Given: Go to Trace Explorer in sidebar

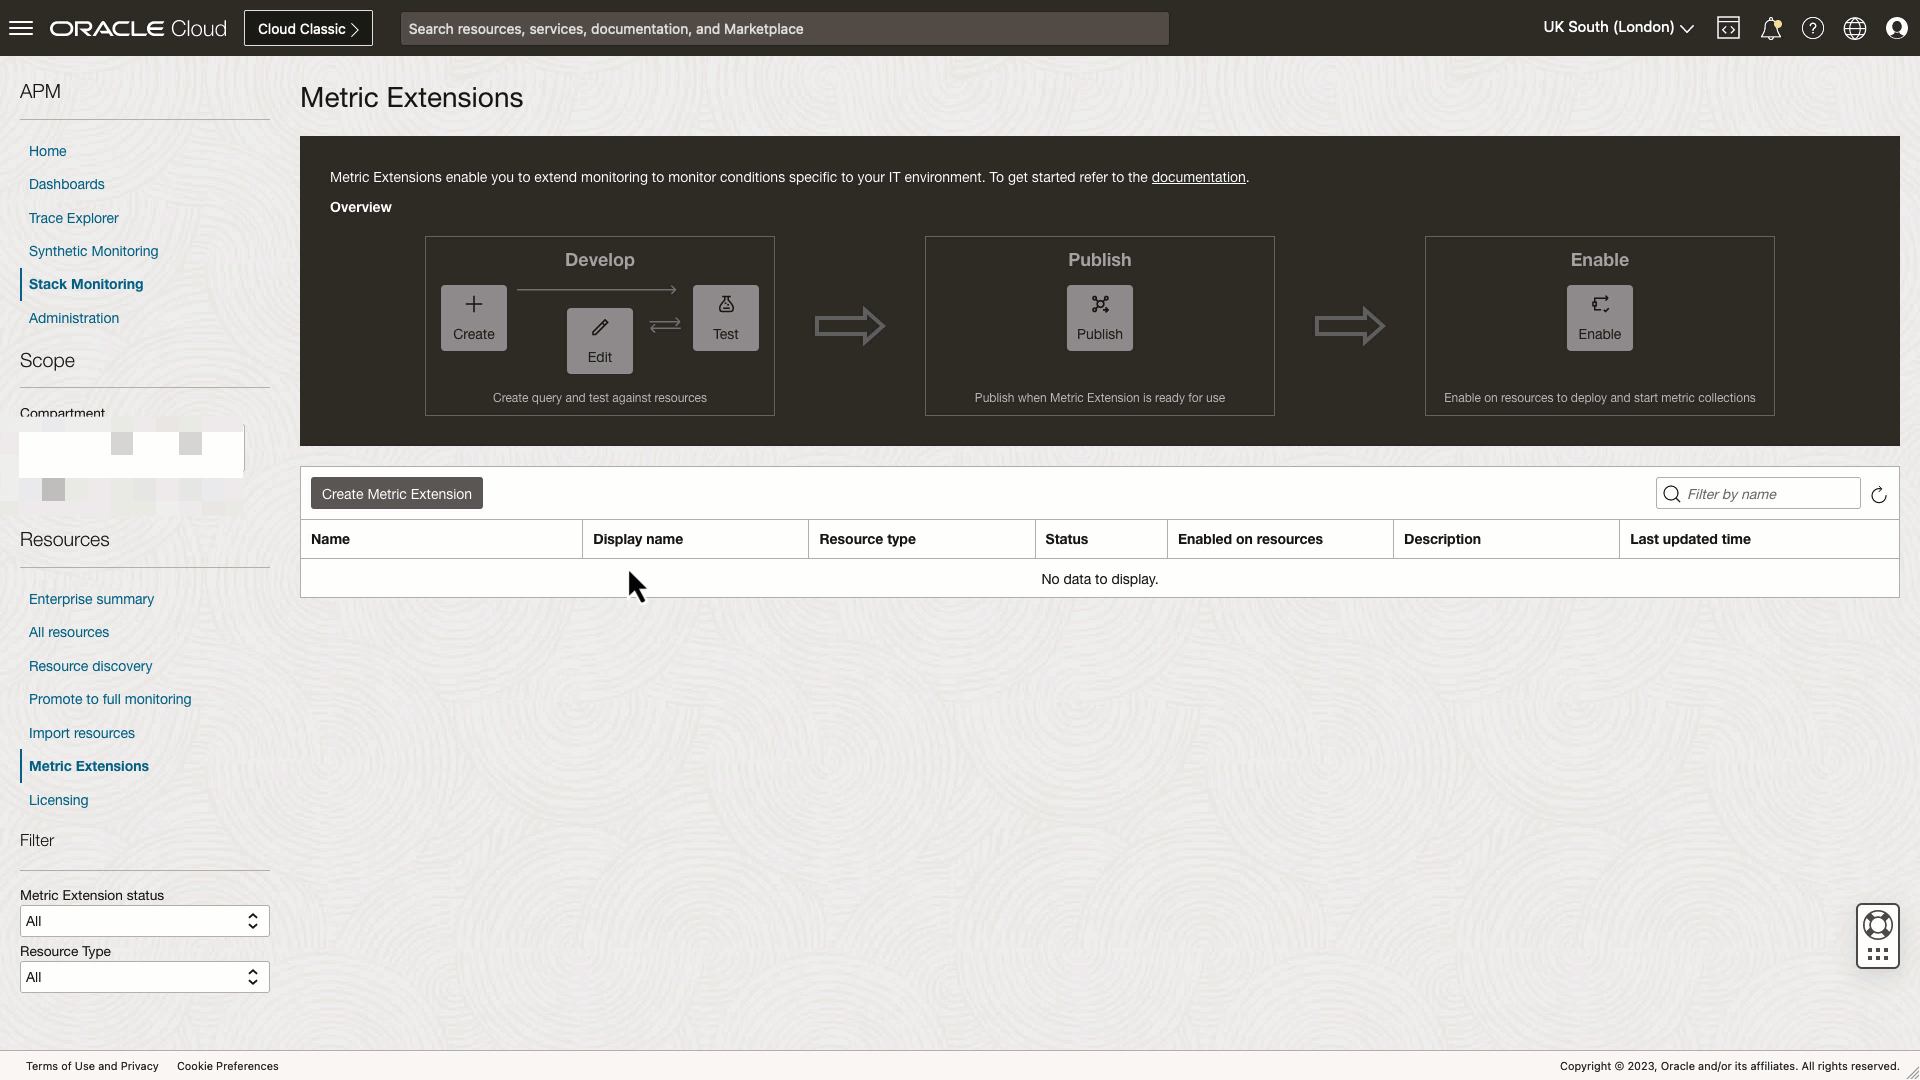Looking at the screenshot, I should (x=73, y=218).
